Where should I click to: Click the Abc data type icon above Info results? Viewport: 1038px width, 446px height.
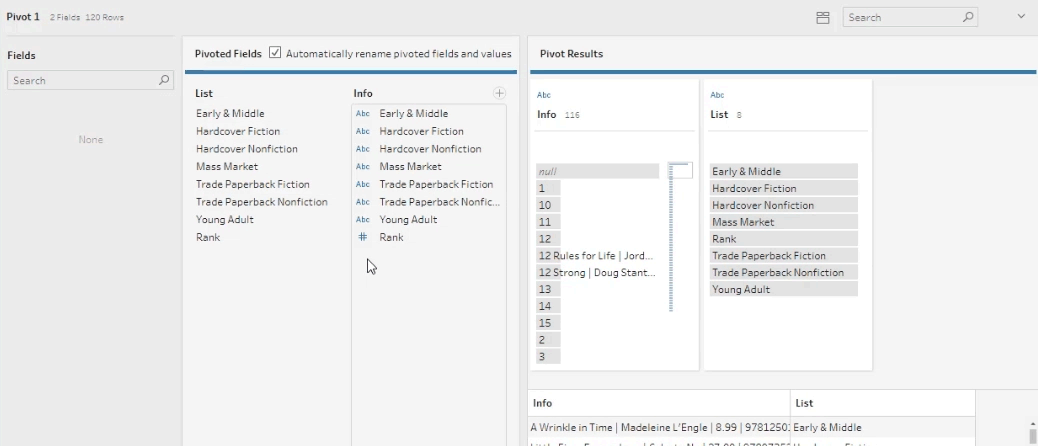(544, 95)
